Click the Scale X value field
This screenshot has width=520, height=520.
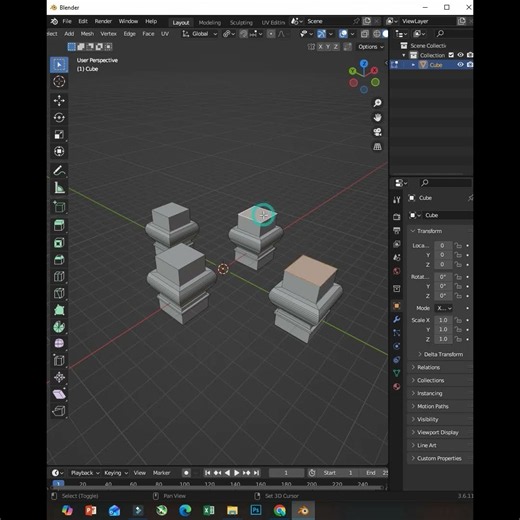[443, 320]
